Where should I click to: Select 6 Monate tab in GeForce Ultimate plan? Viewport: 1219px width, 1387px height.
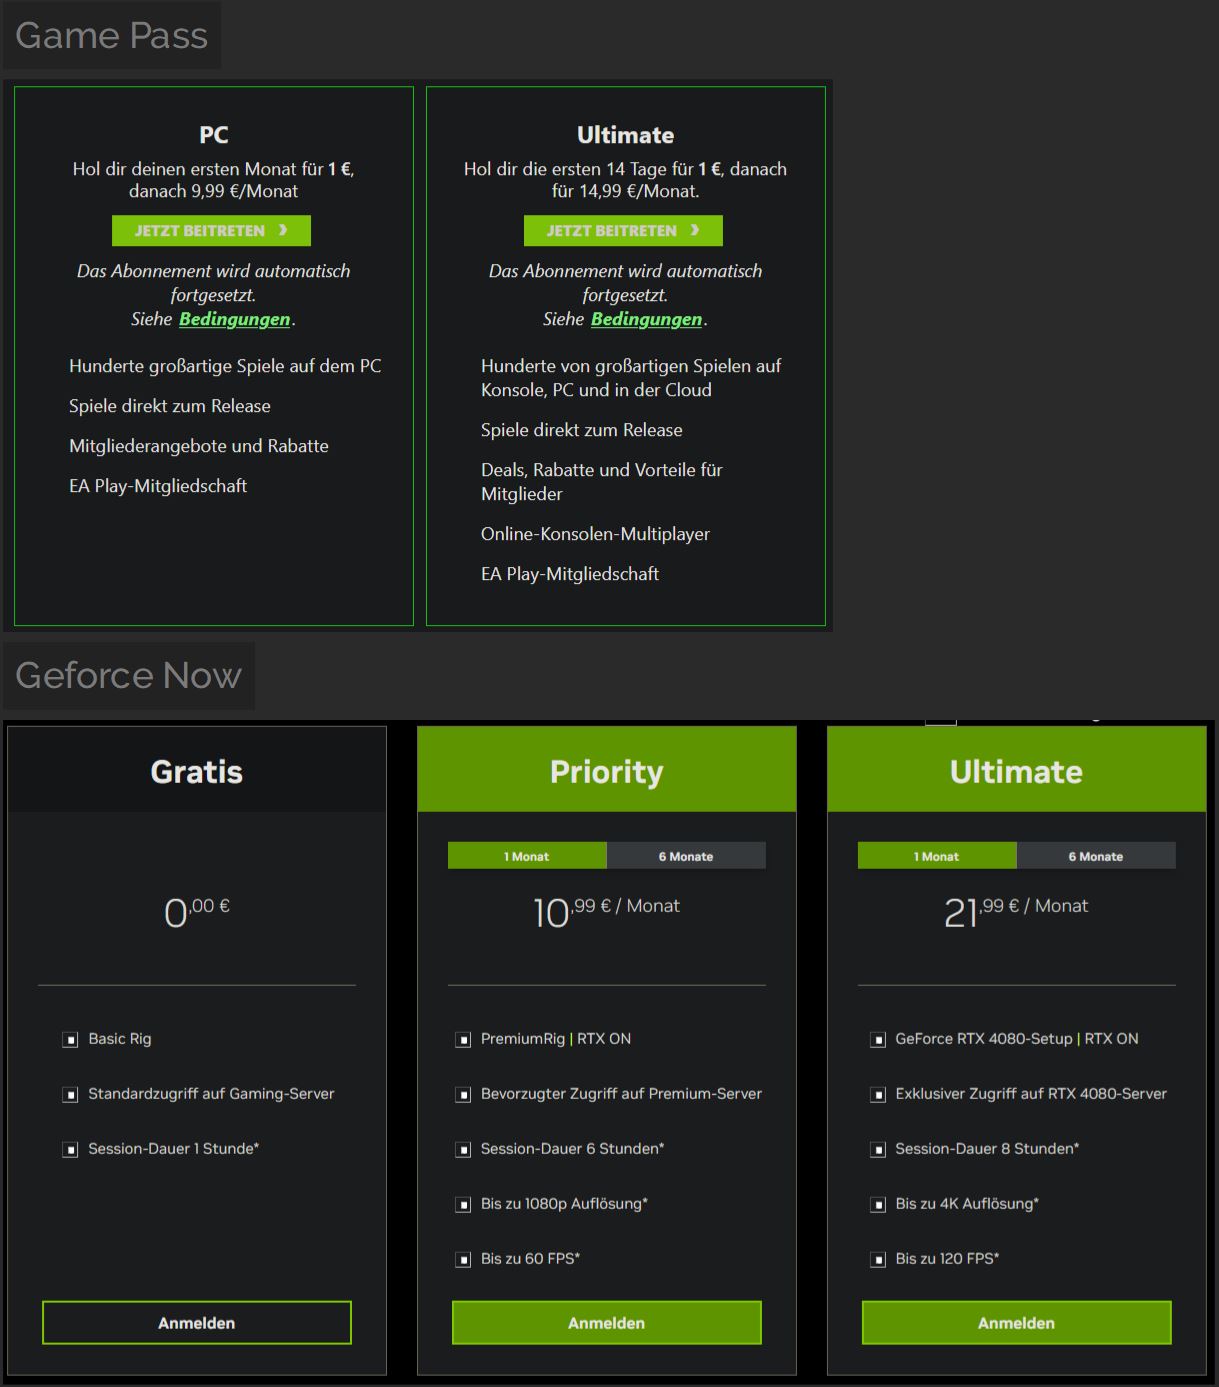click(1096, 856)
